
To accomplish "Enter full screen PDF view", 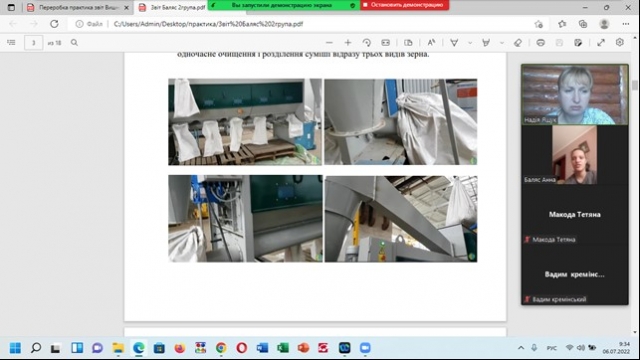I will coord(601,42).
